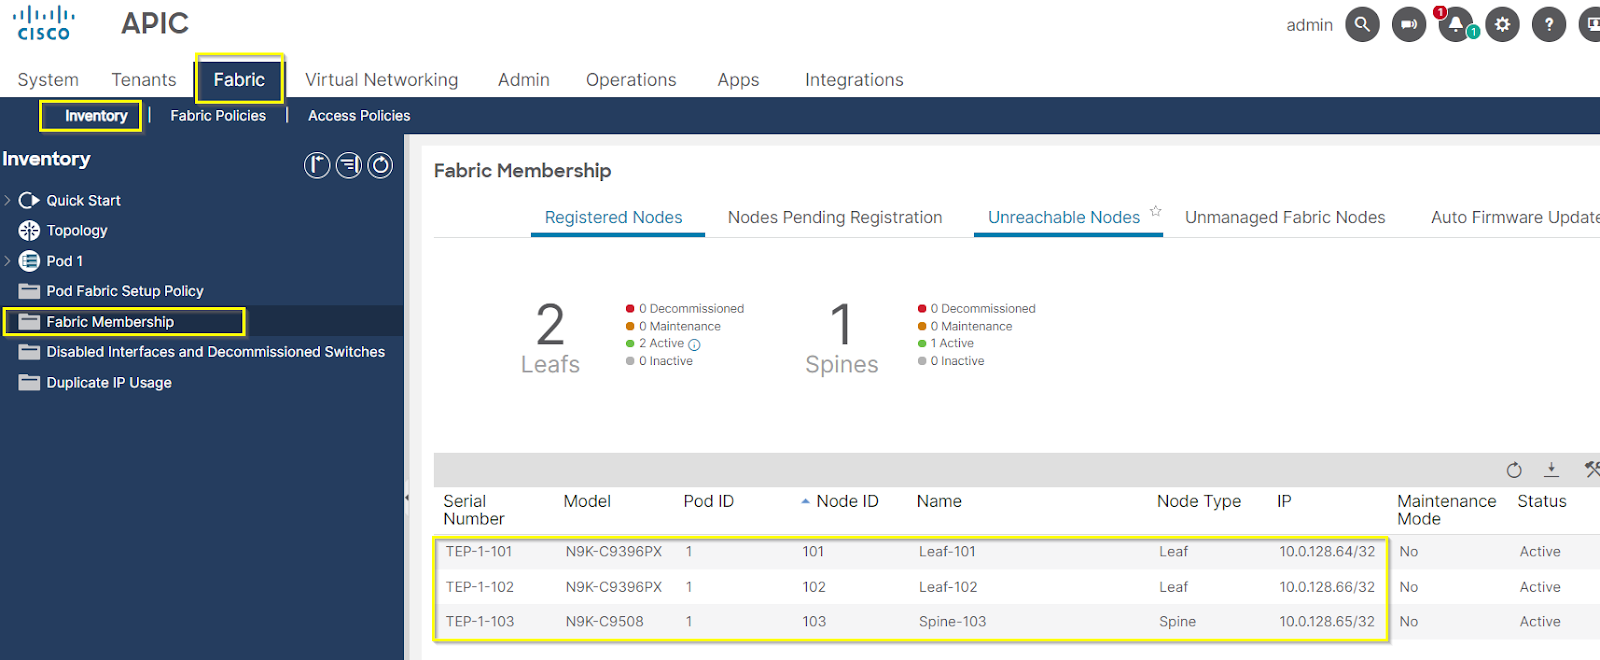Sort by Node ID column arrow
This screenshot has width=1600, height=660.
pos(805,502)
